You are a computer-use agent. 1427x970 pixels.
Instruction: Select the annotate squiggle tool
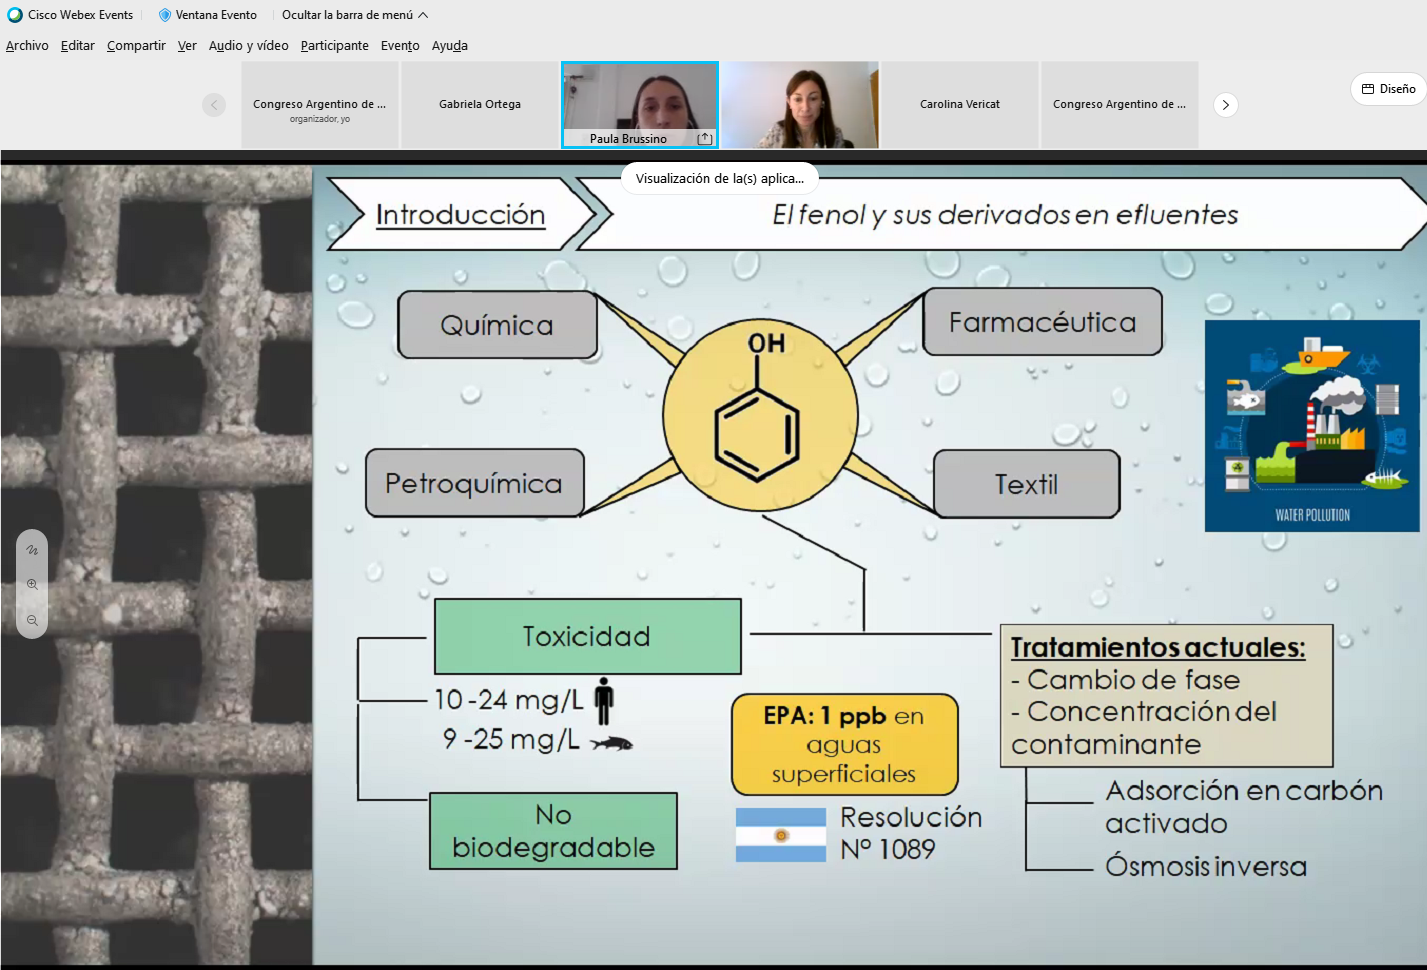32,550
